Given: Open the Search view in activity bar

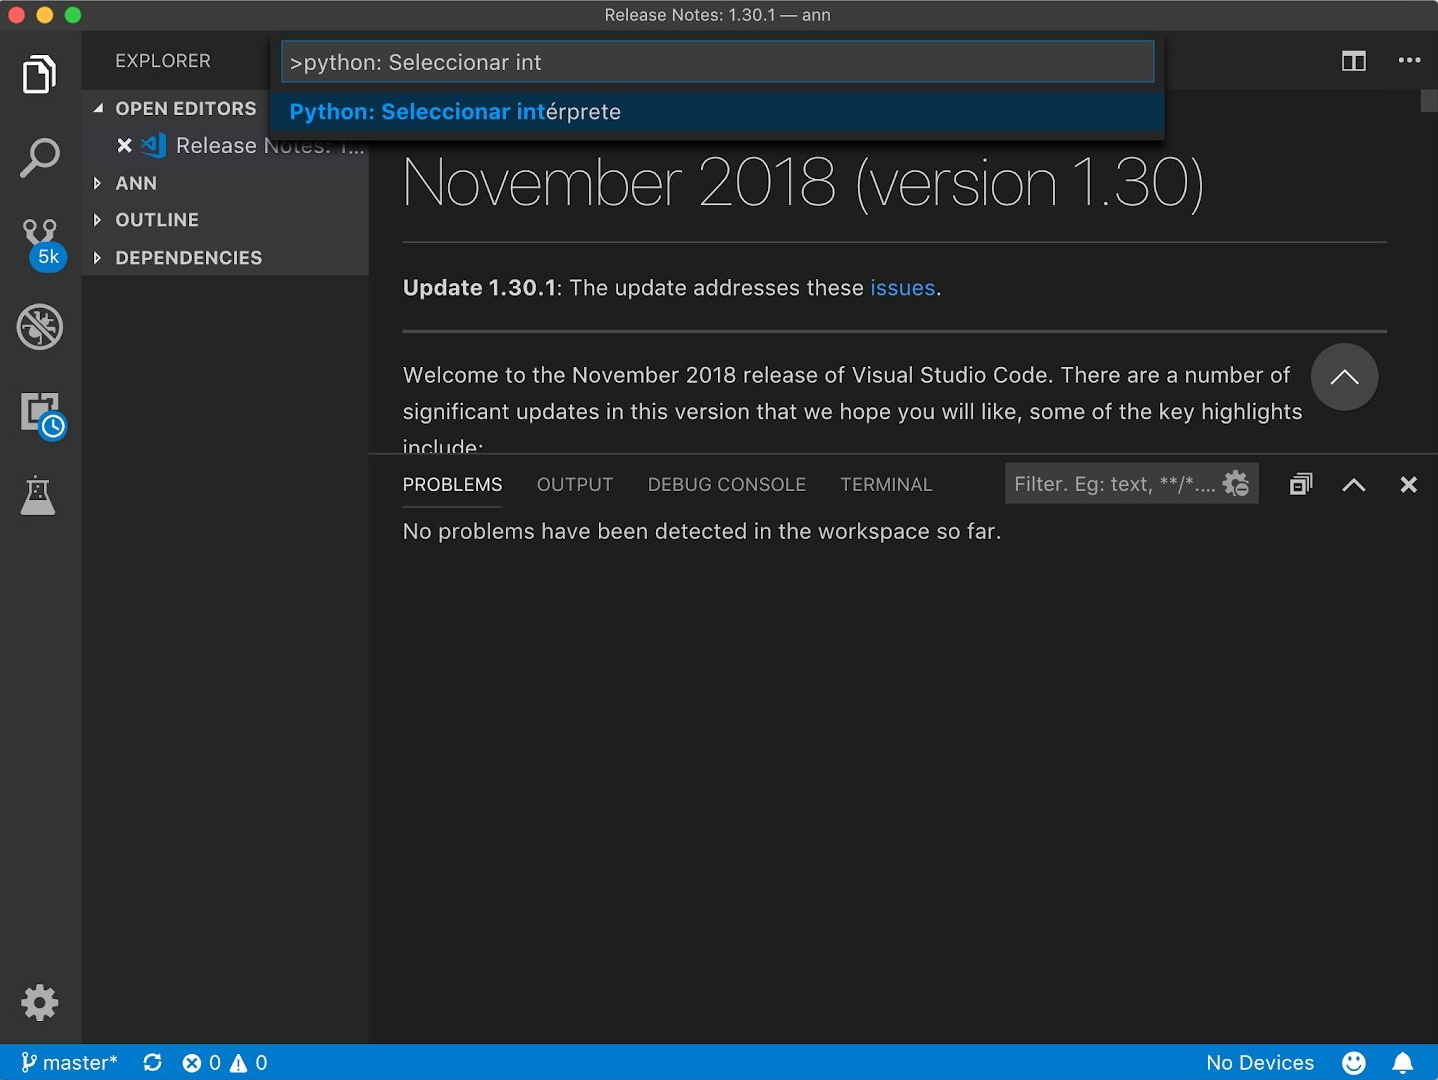Looking at the screenshot, I should tap(40, 158).
